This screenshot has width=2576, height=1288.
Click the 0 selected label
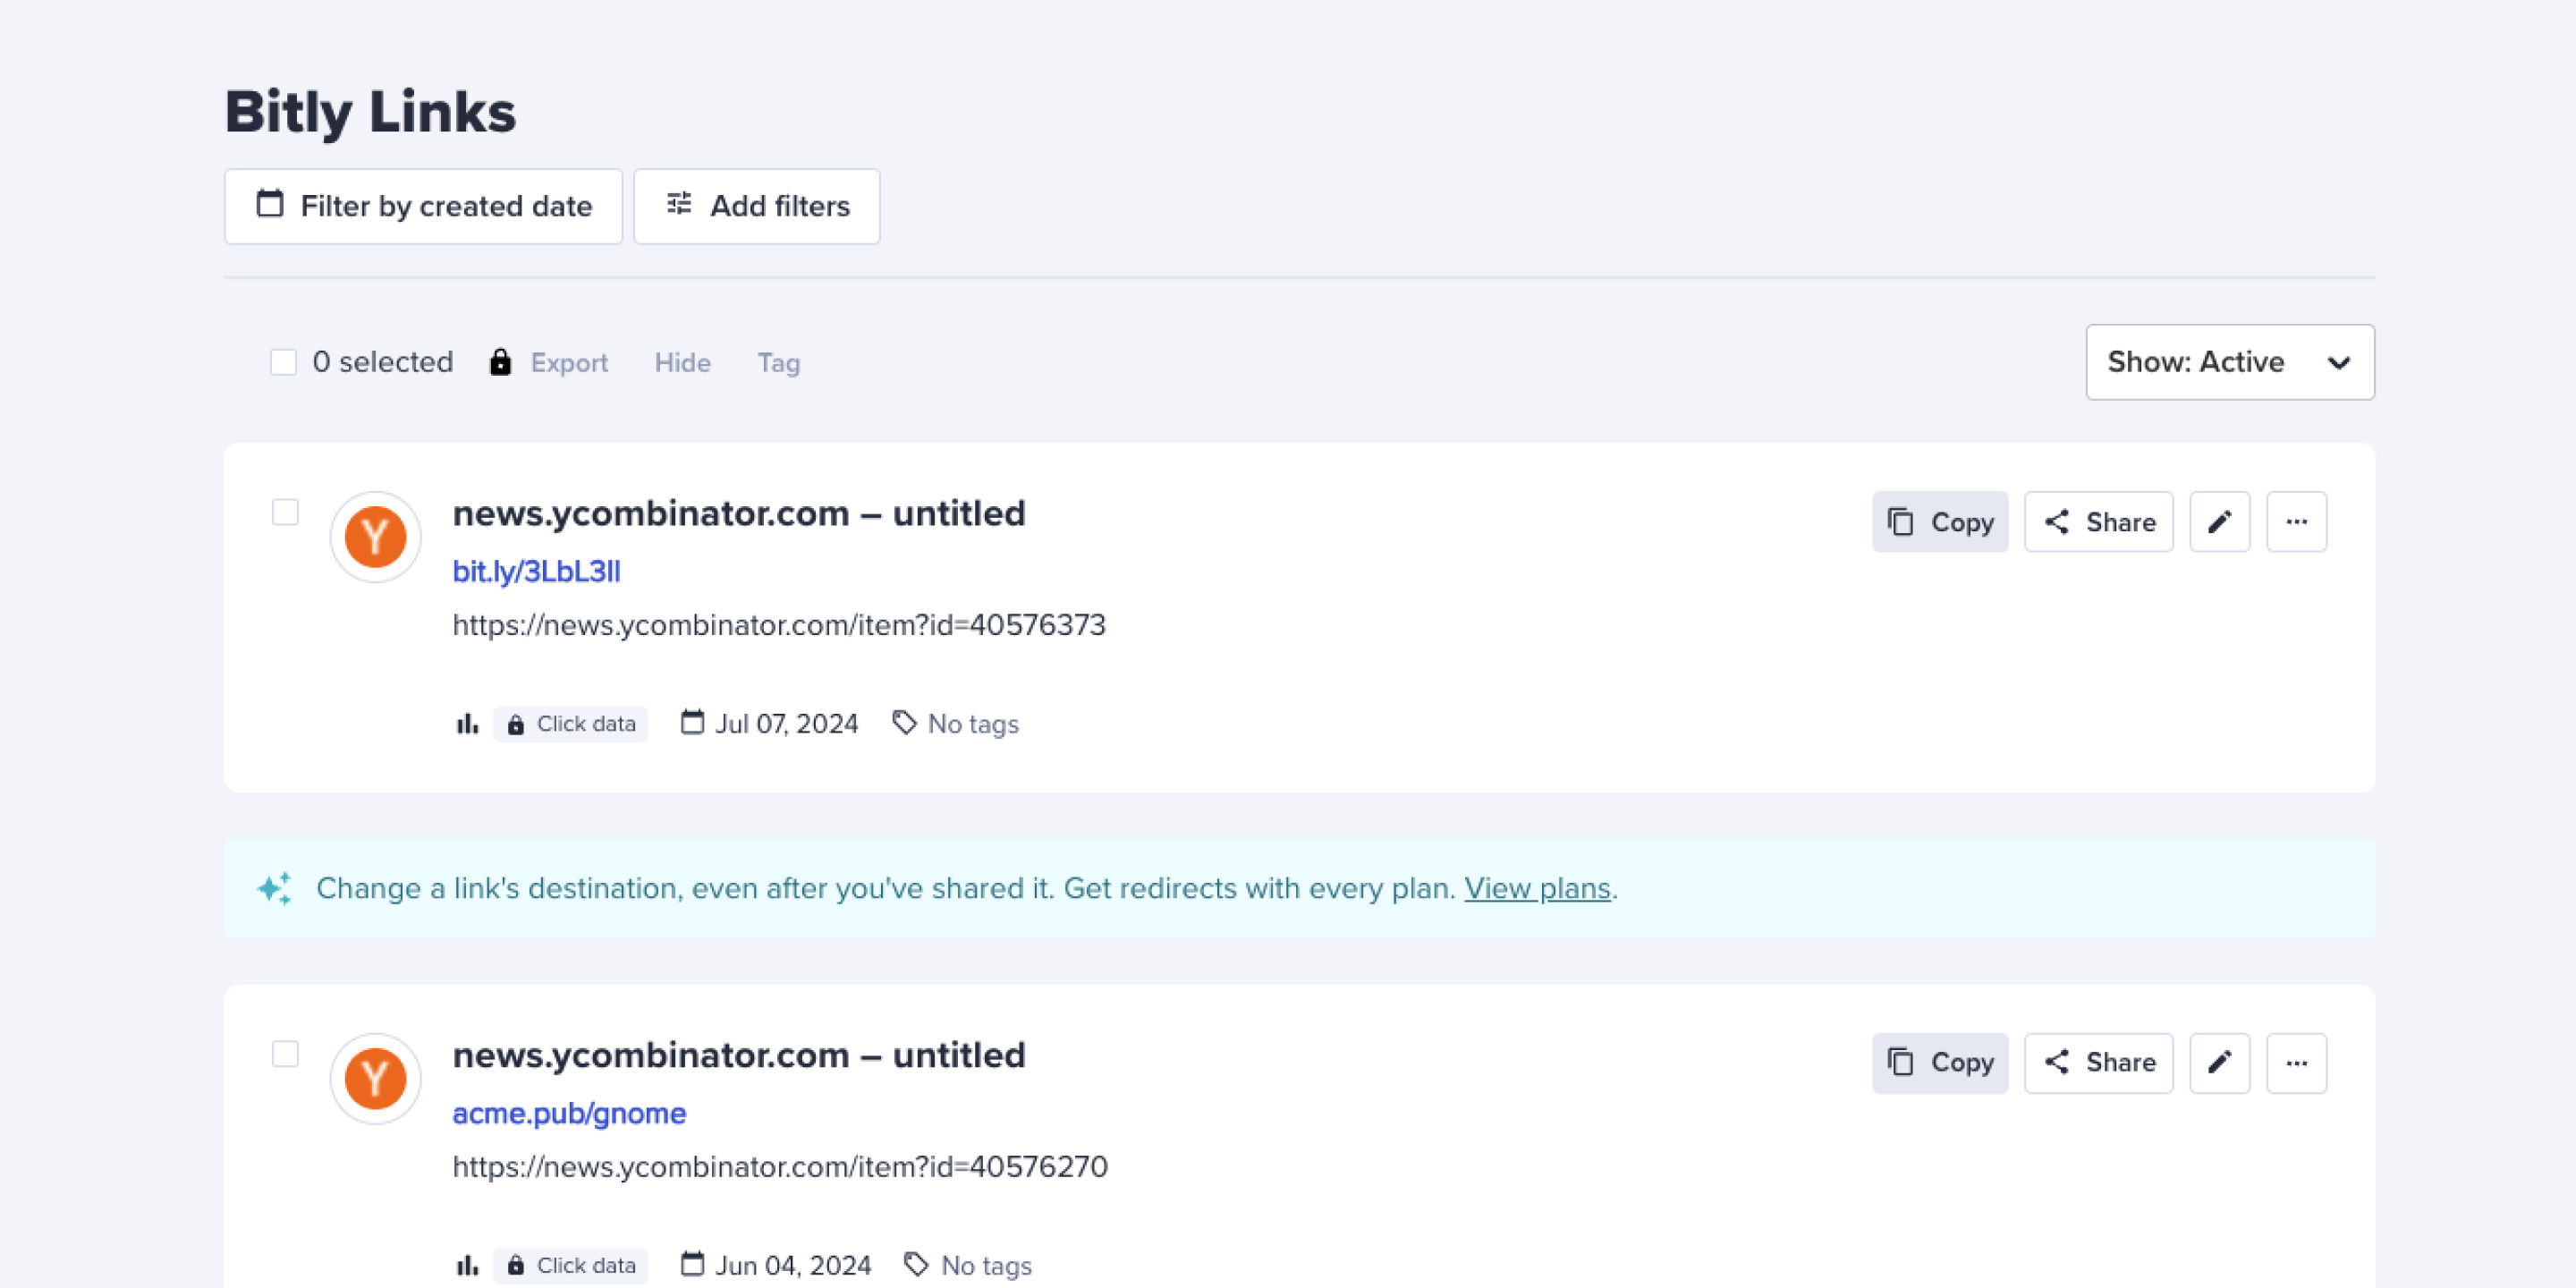point(383,362)
